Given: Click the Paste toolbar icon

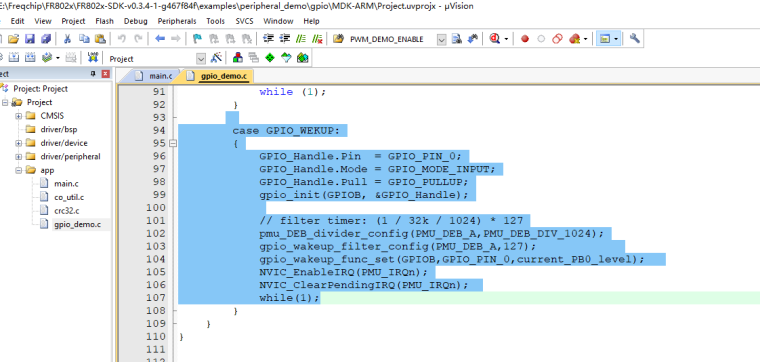Looking at the screenshot, I should click(100, 39).
